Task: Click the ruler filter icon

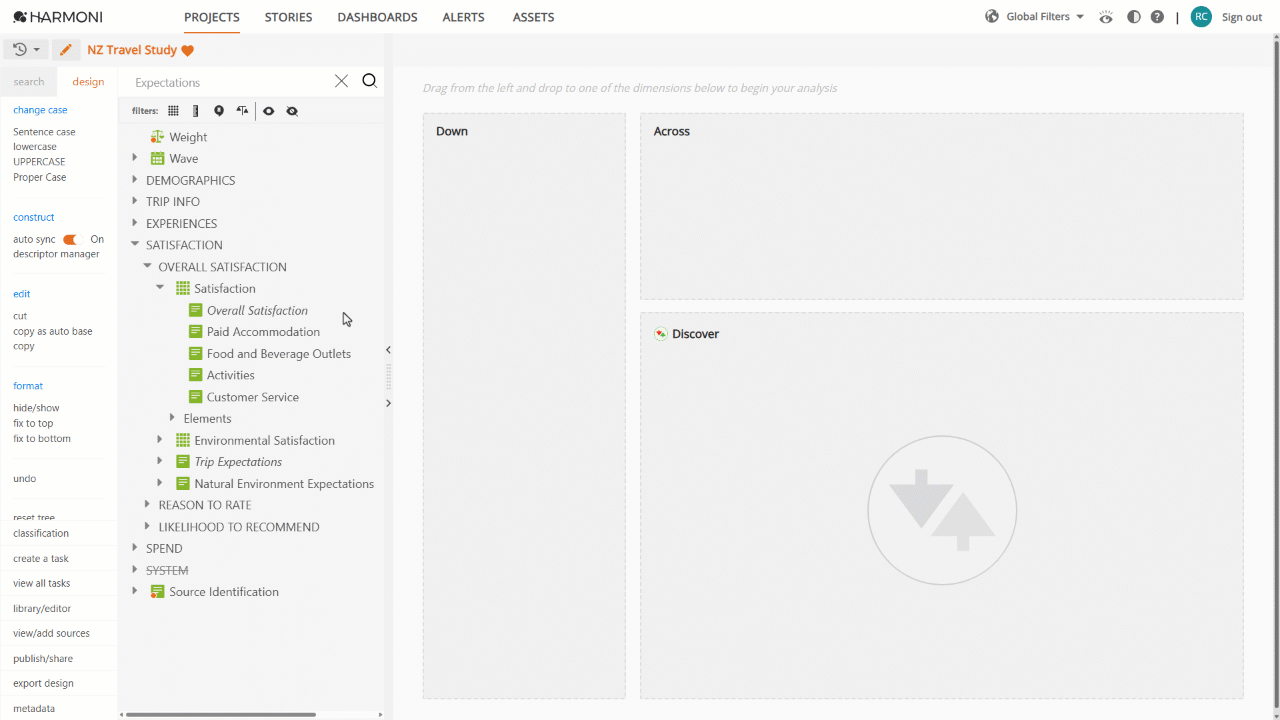Action: 196,111
